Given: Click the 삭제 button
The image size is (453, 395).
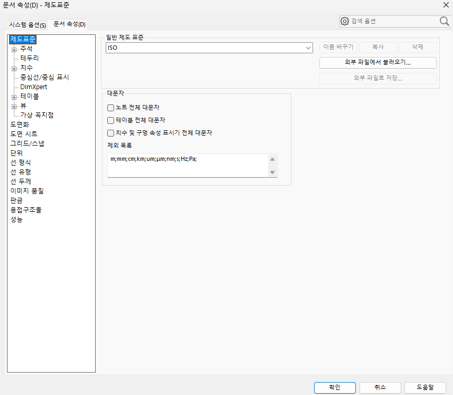Looking at the screenshot, I should pyautogui.click(x=417, y=47).
